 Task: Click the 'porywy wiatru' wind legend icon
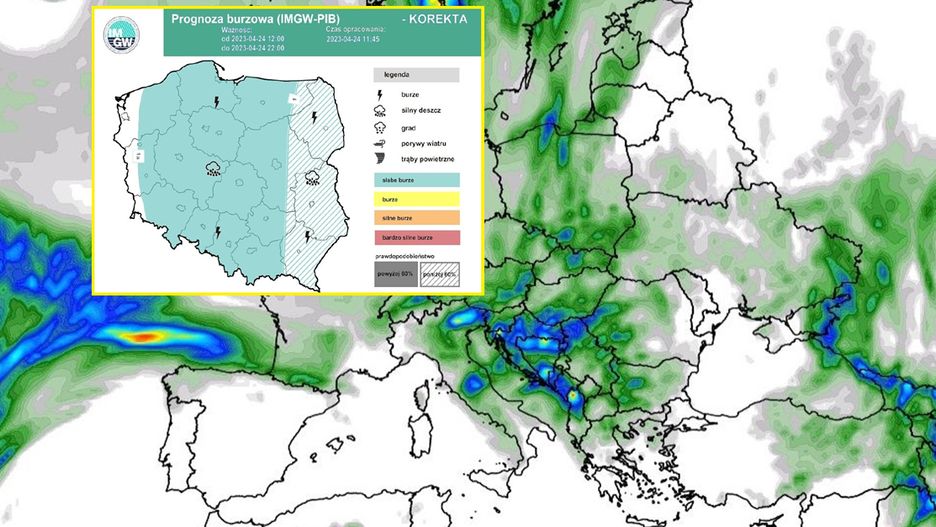tap(379, 144)
